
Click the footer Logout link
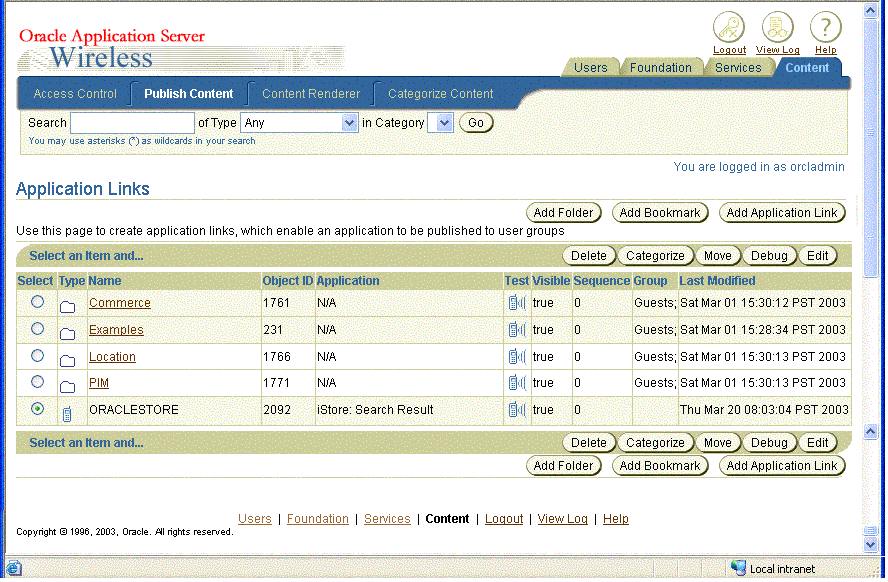[x=504, y=519]
